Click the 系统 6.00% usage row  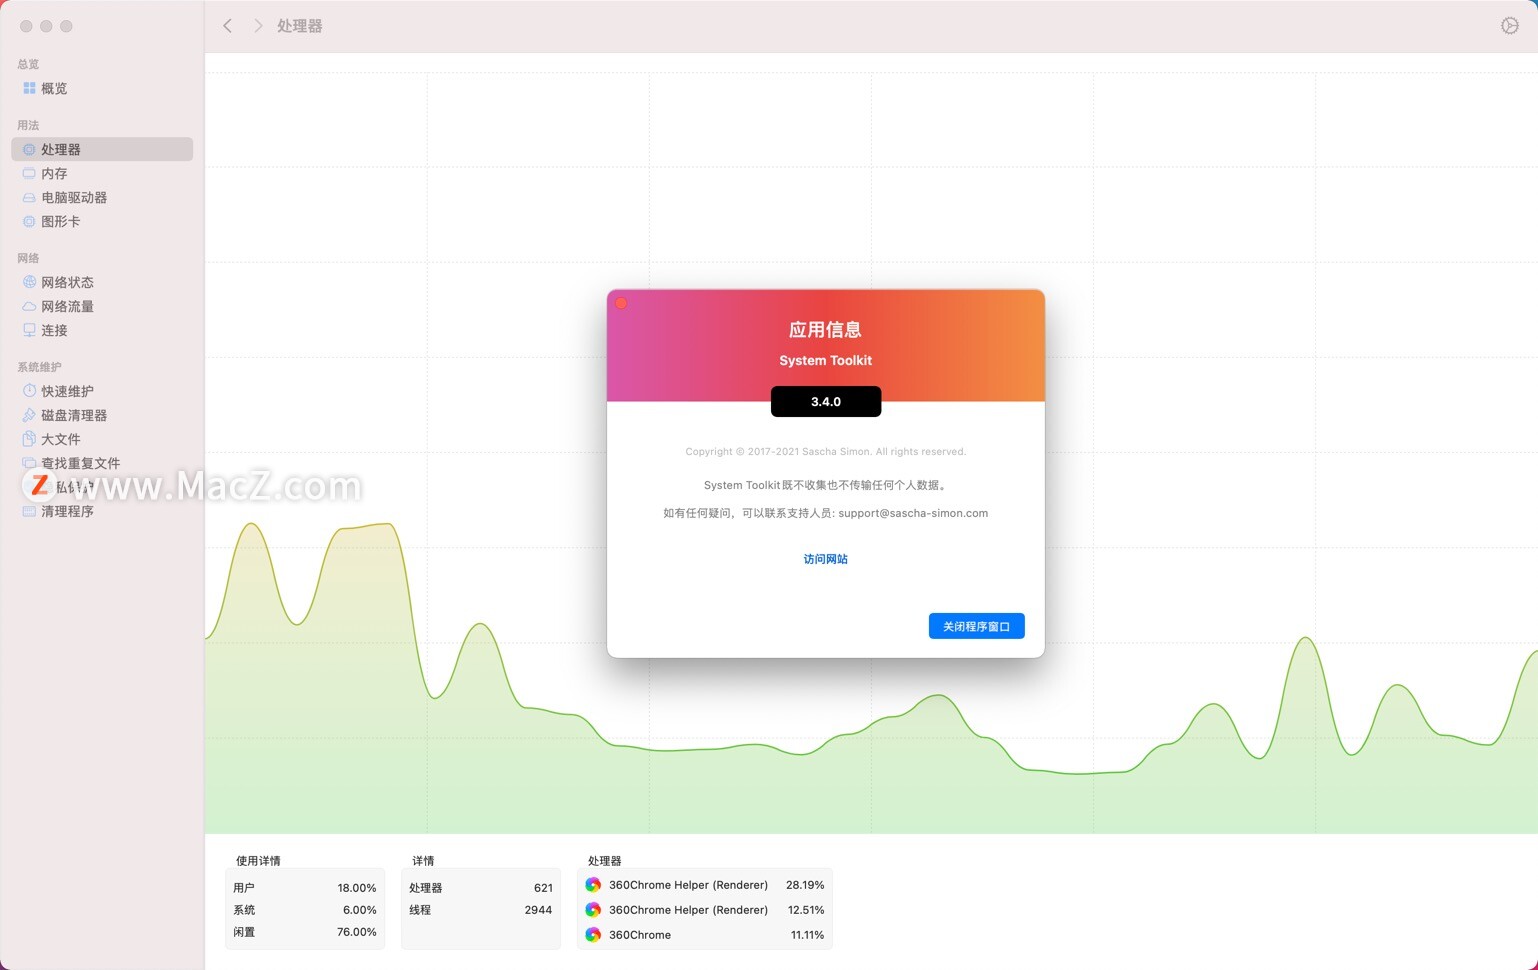[x=305, y=910]
